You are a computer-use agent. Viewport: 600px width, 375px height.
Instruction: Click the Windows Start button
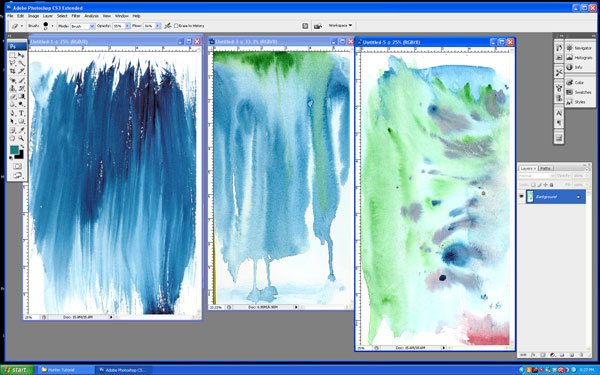16,370
